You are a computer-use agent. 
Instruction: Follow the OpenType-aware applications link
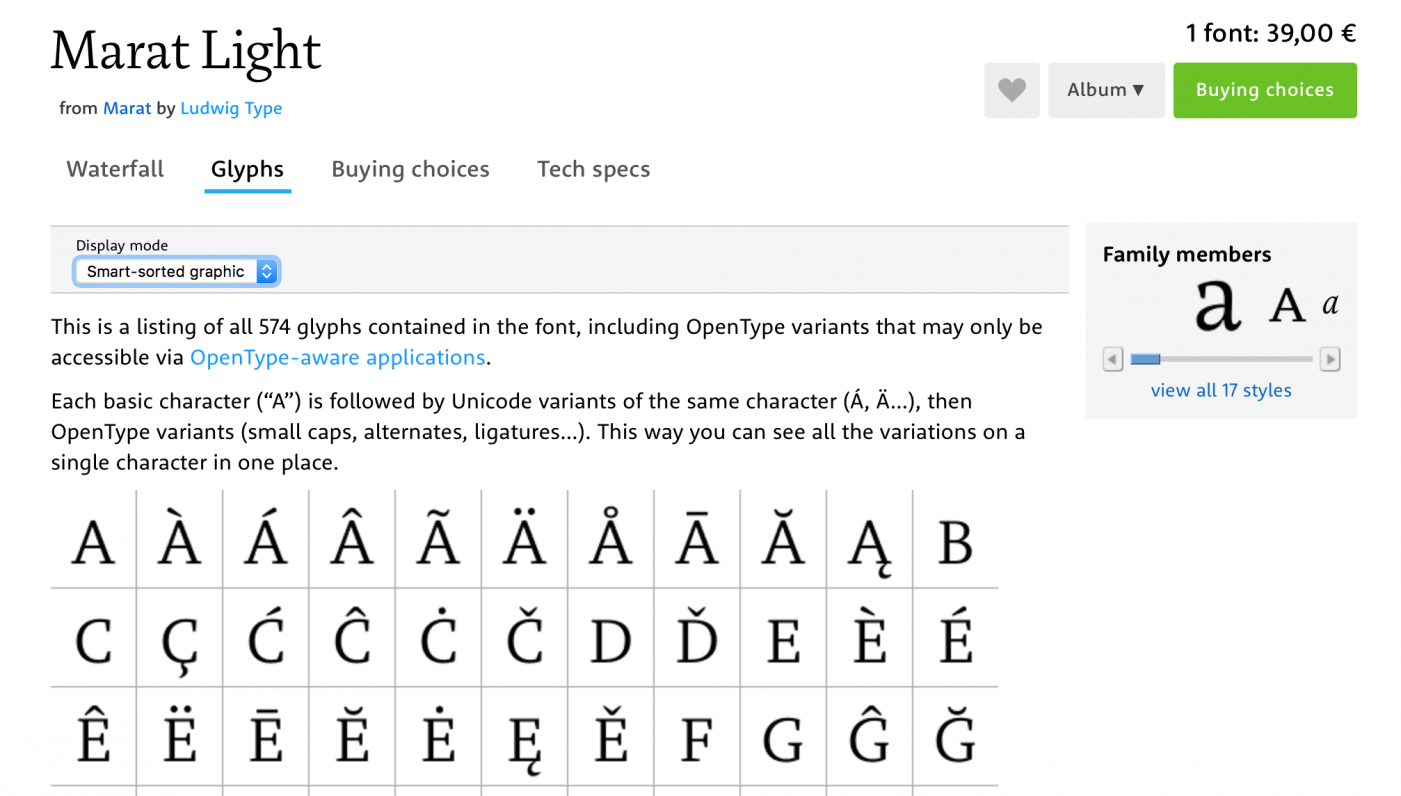(338, 357)
